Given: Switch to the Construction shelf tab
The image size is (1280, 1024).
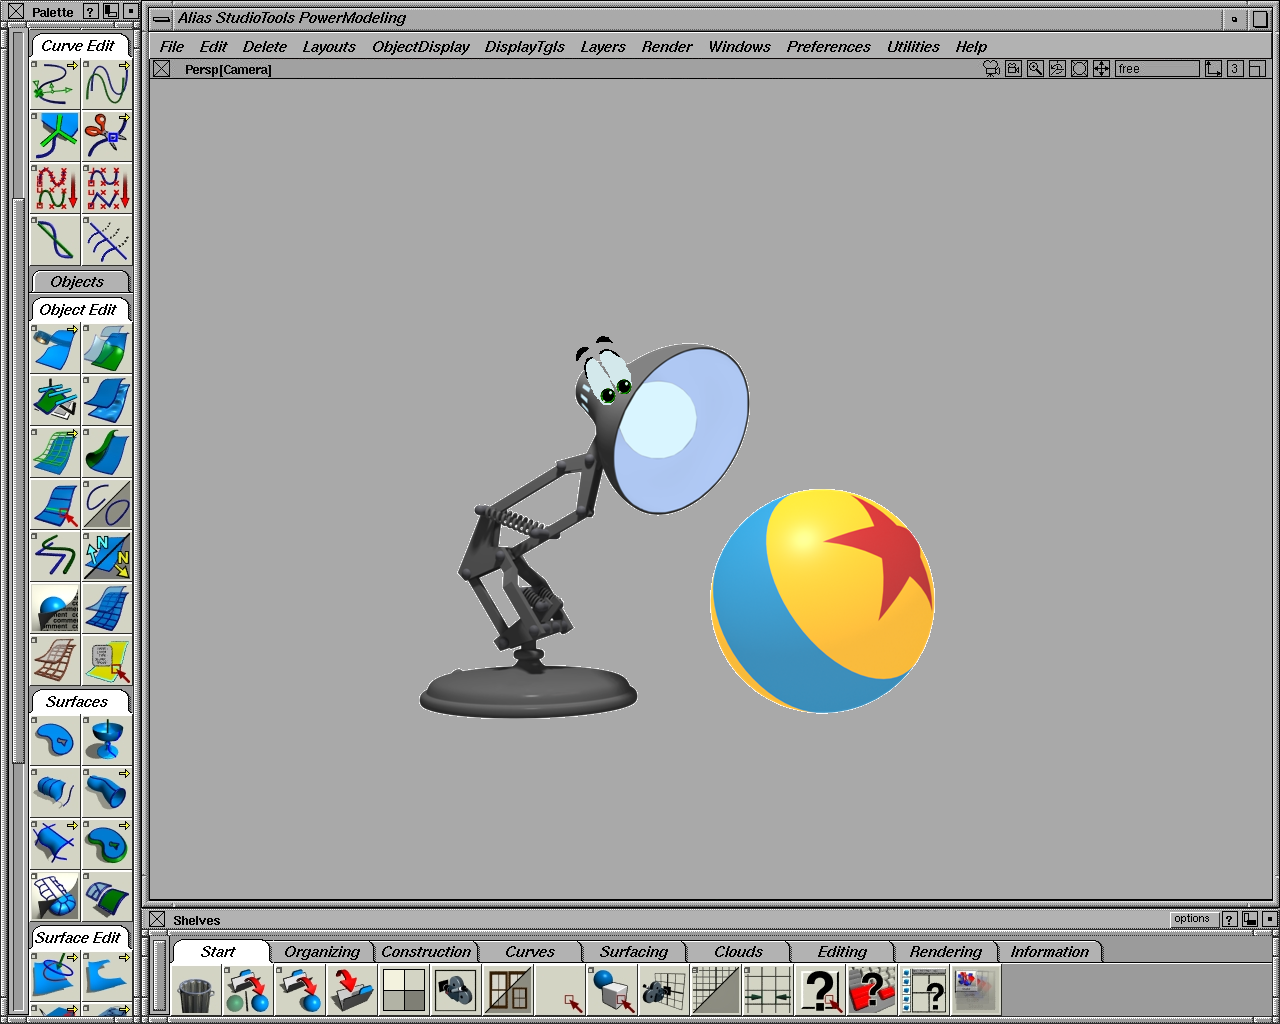Looking at the screenshot, I should point(426,952).
